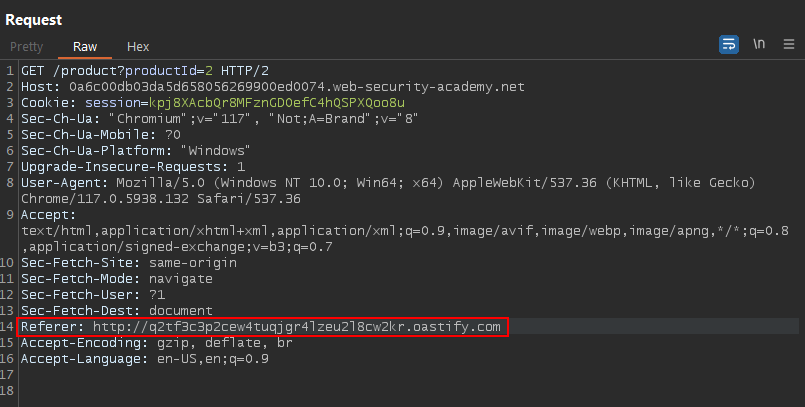
Task: Click the GET /product?productId=2 request line
Action: tap(145, 71)
